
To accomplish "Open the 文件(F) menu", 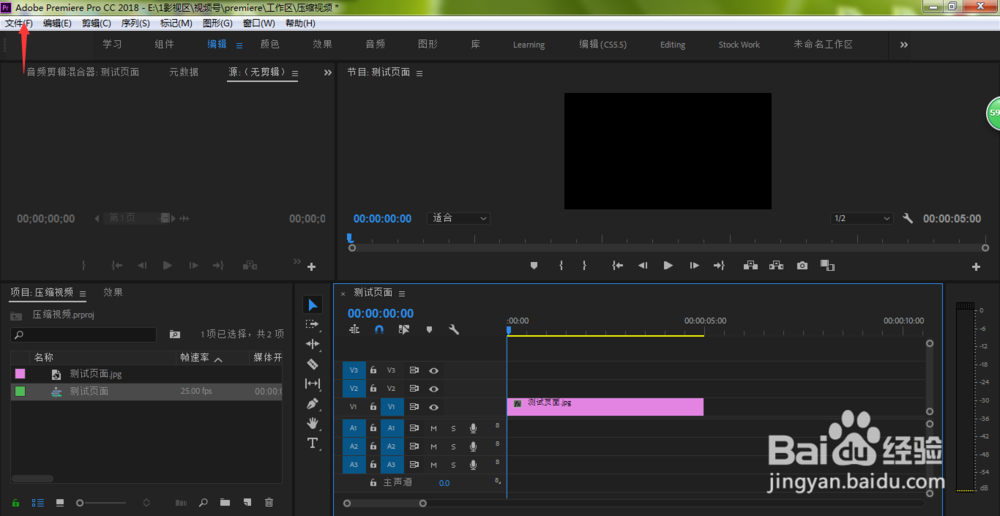I will (18, 24).
